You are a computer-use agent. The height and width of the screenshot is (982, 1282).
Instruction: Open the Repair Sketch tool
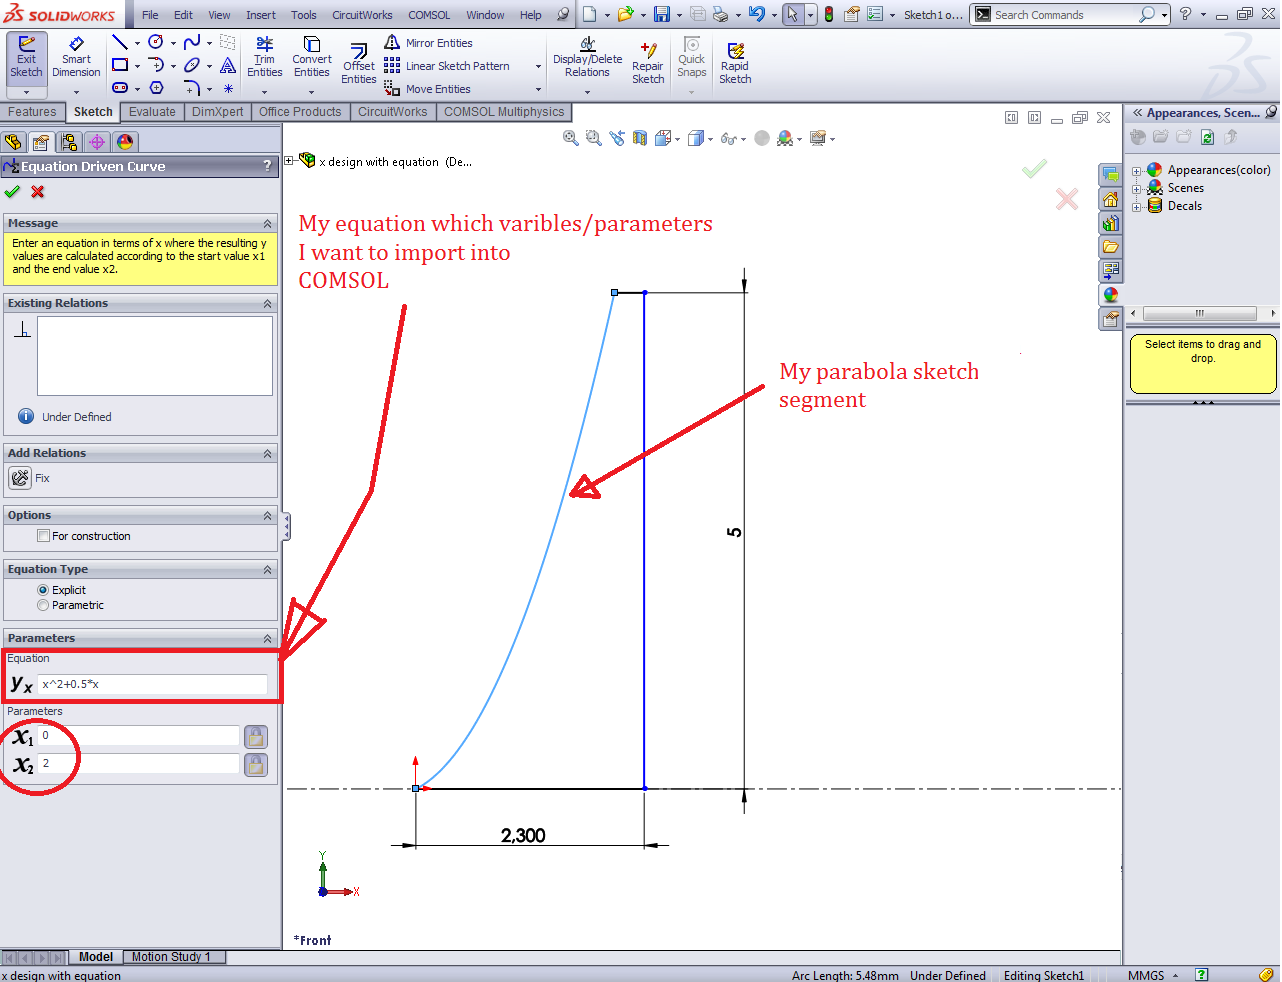[648, 63]
